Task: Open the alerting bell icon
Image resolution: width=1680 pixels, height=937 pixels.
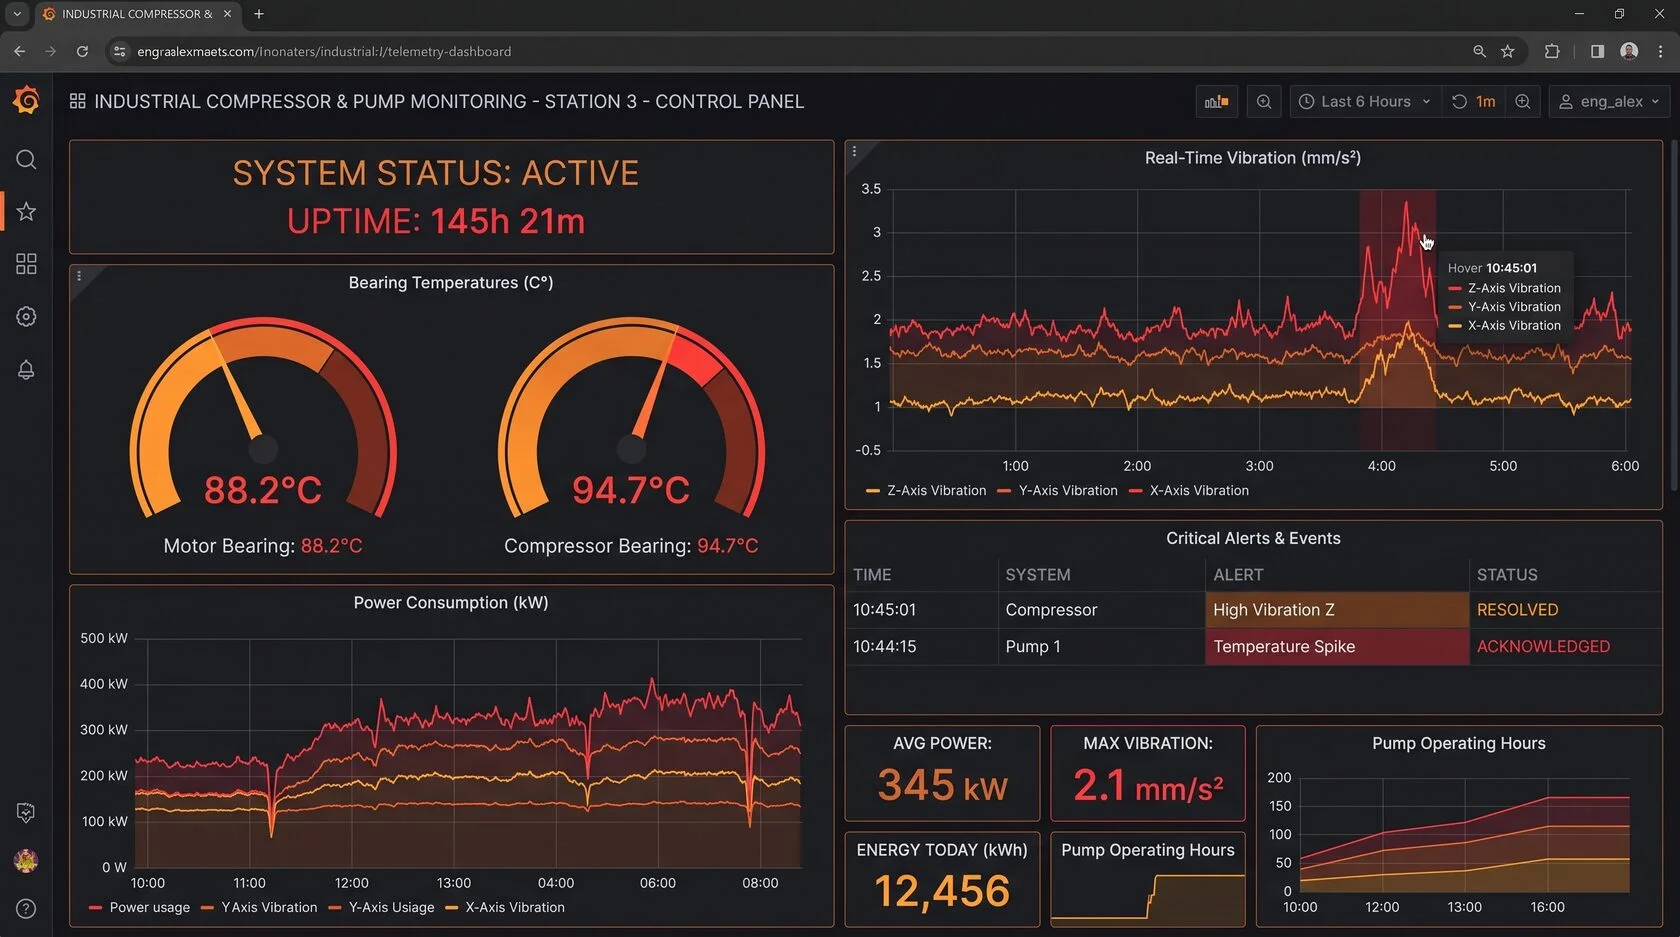Action: (26, 370)
